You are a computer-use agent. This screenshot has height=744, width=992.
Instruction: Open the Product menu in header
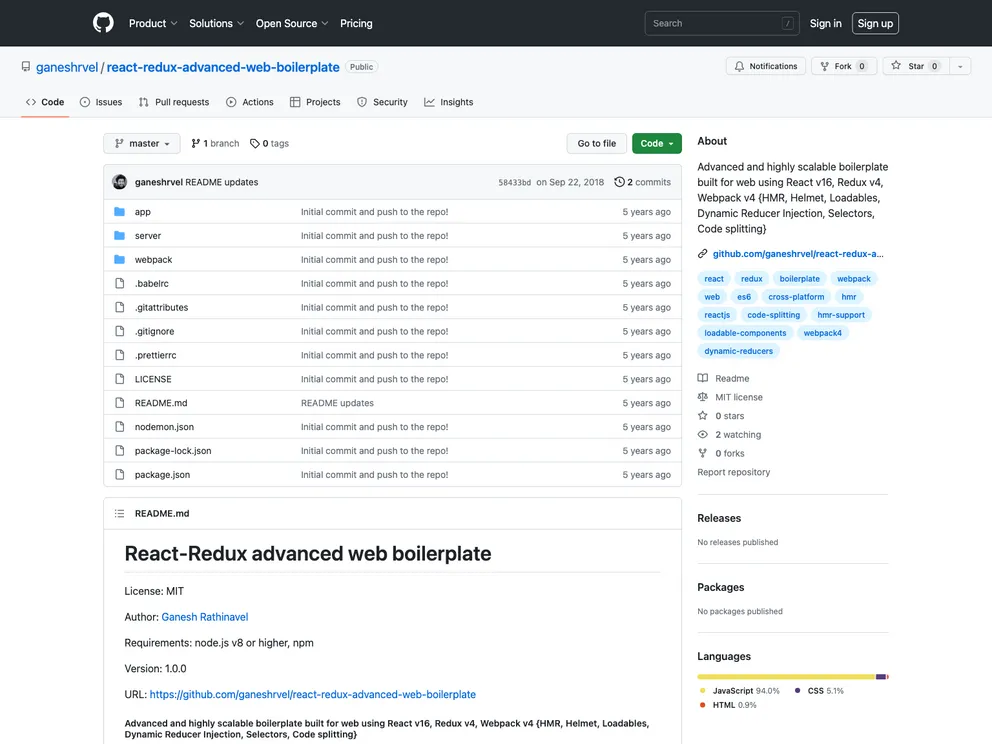point(152,23)
